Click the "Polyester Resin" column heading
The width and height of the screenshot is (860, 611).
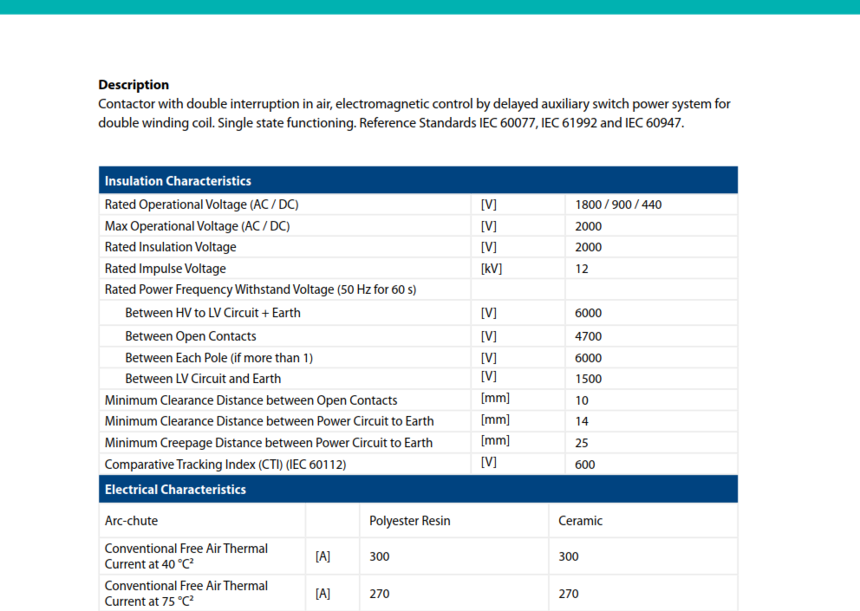coord(410,521)
